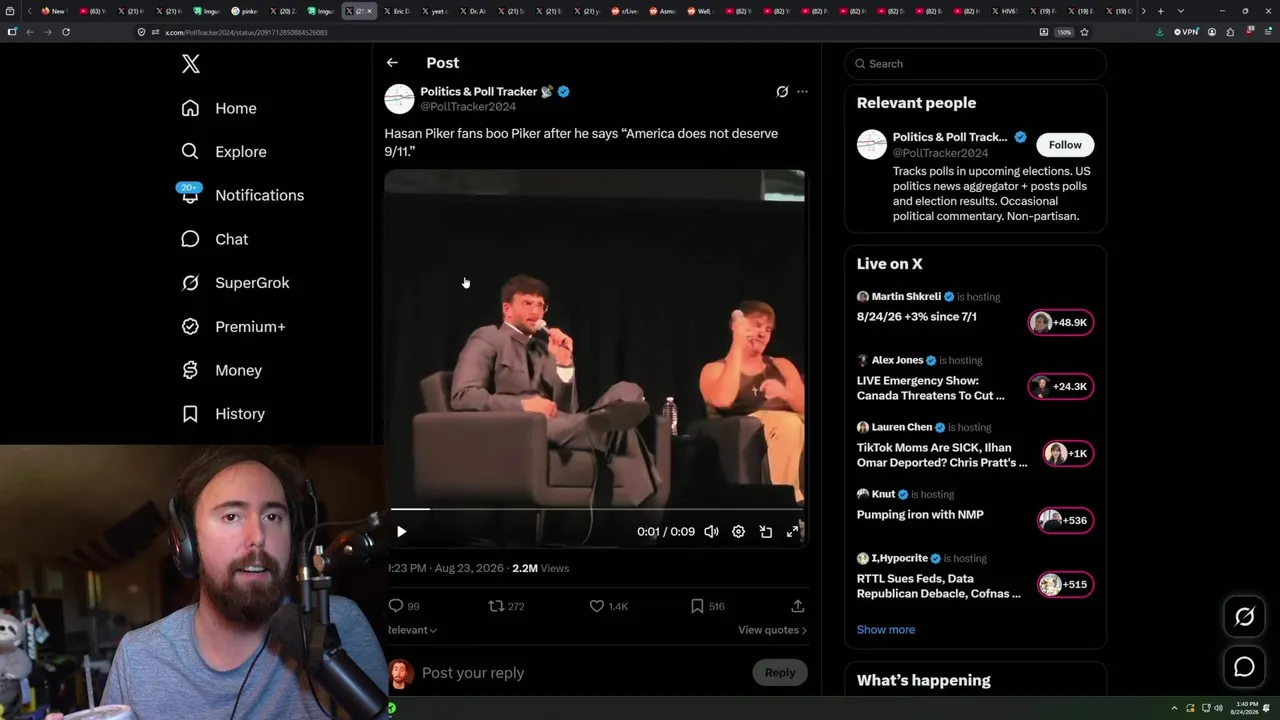Image resolution: width=1280 pixels, height=720 pixels.
Task: Open I,Hypocrite RTTL Sues Feds live
Action: pos(939,586)
